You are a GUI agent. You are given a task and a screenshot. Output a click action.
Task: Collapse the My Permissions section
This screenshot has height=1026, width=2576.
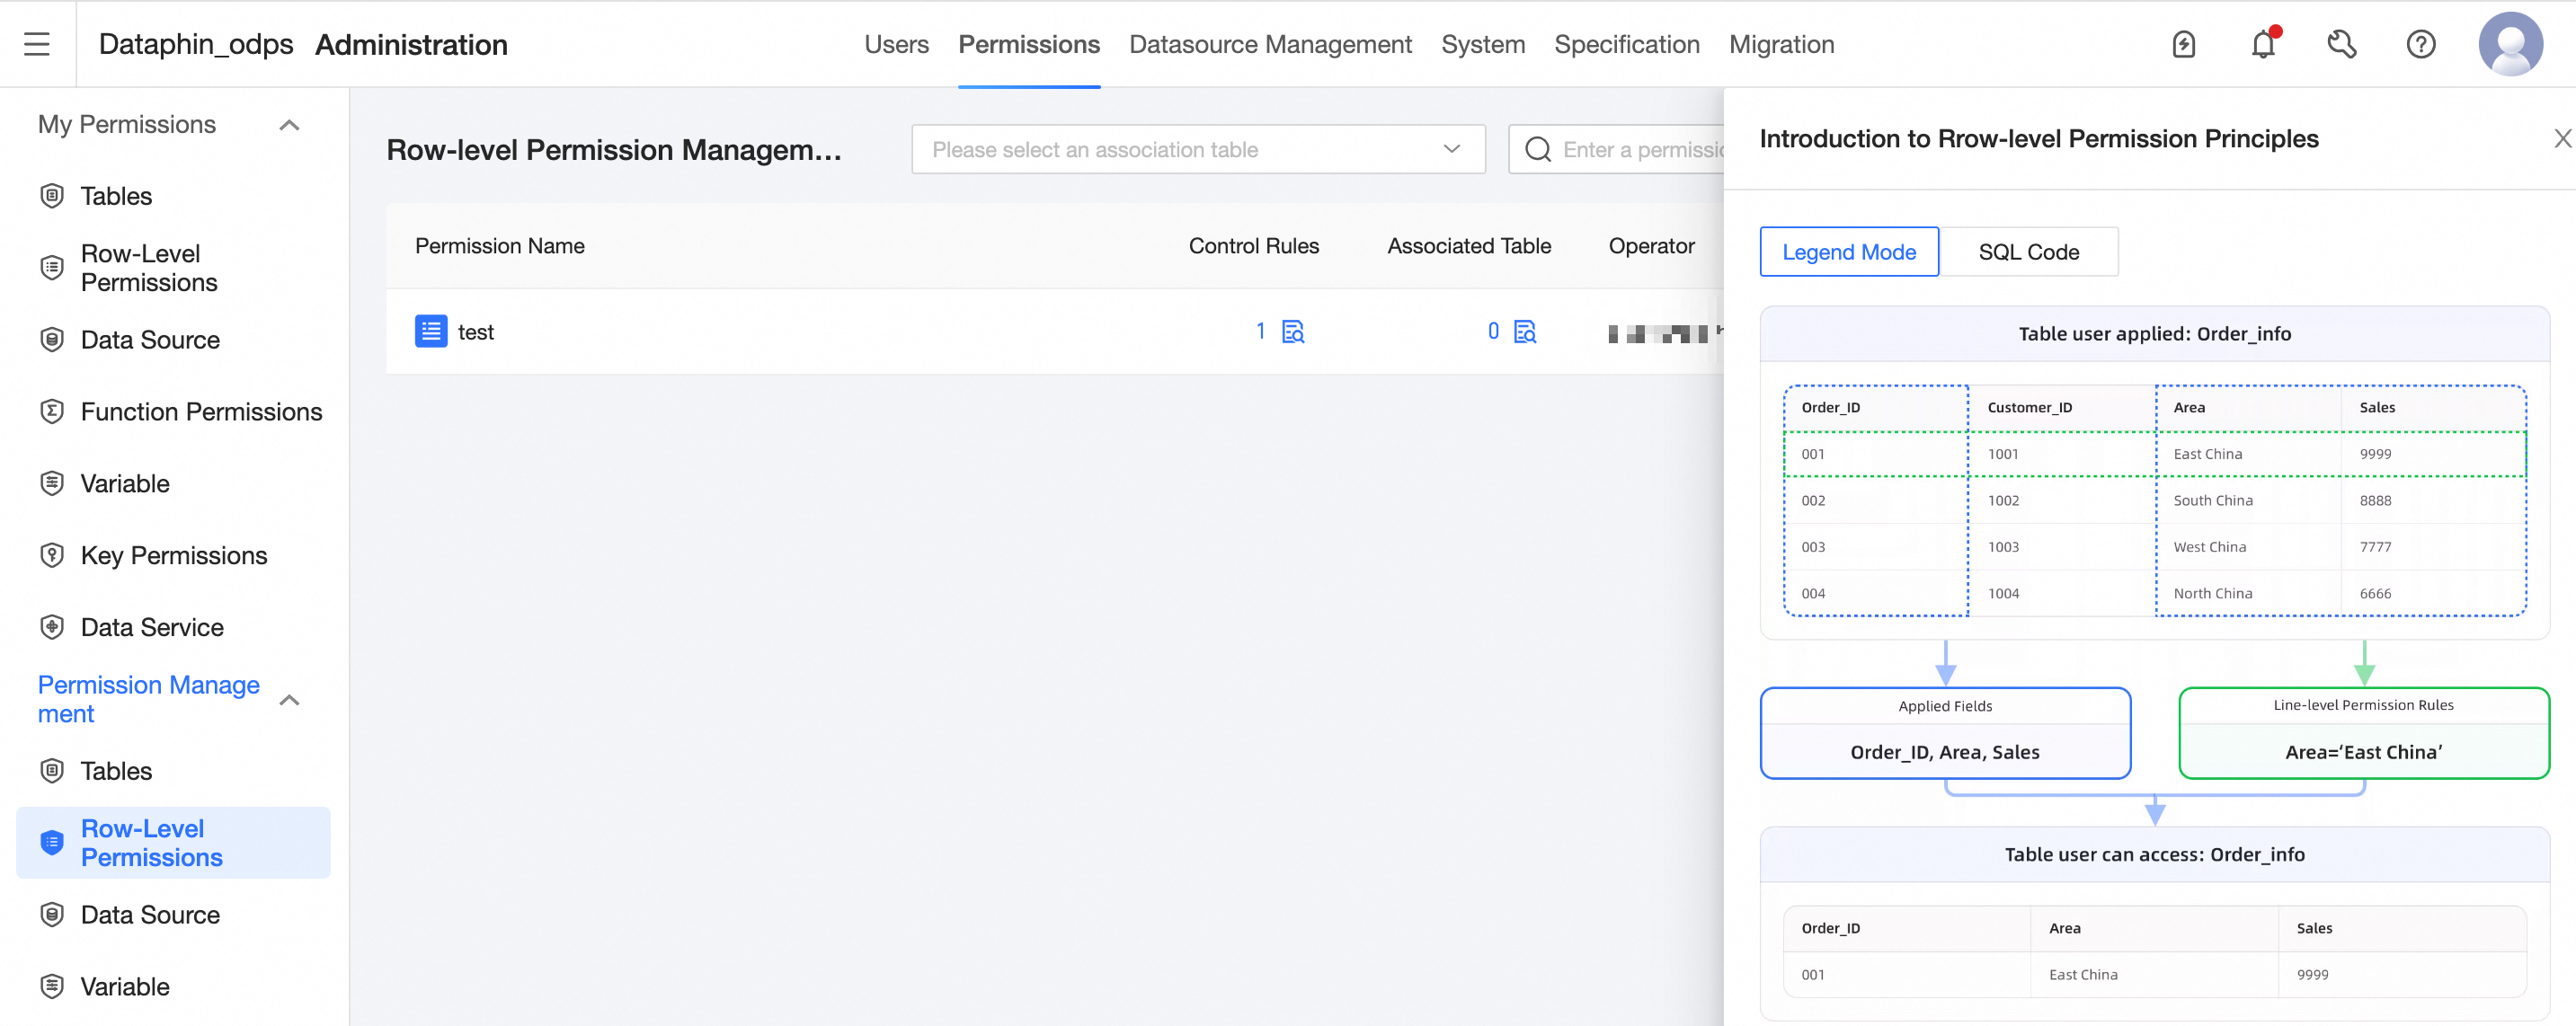point(289,125)
